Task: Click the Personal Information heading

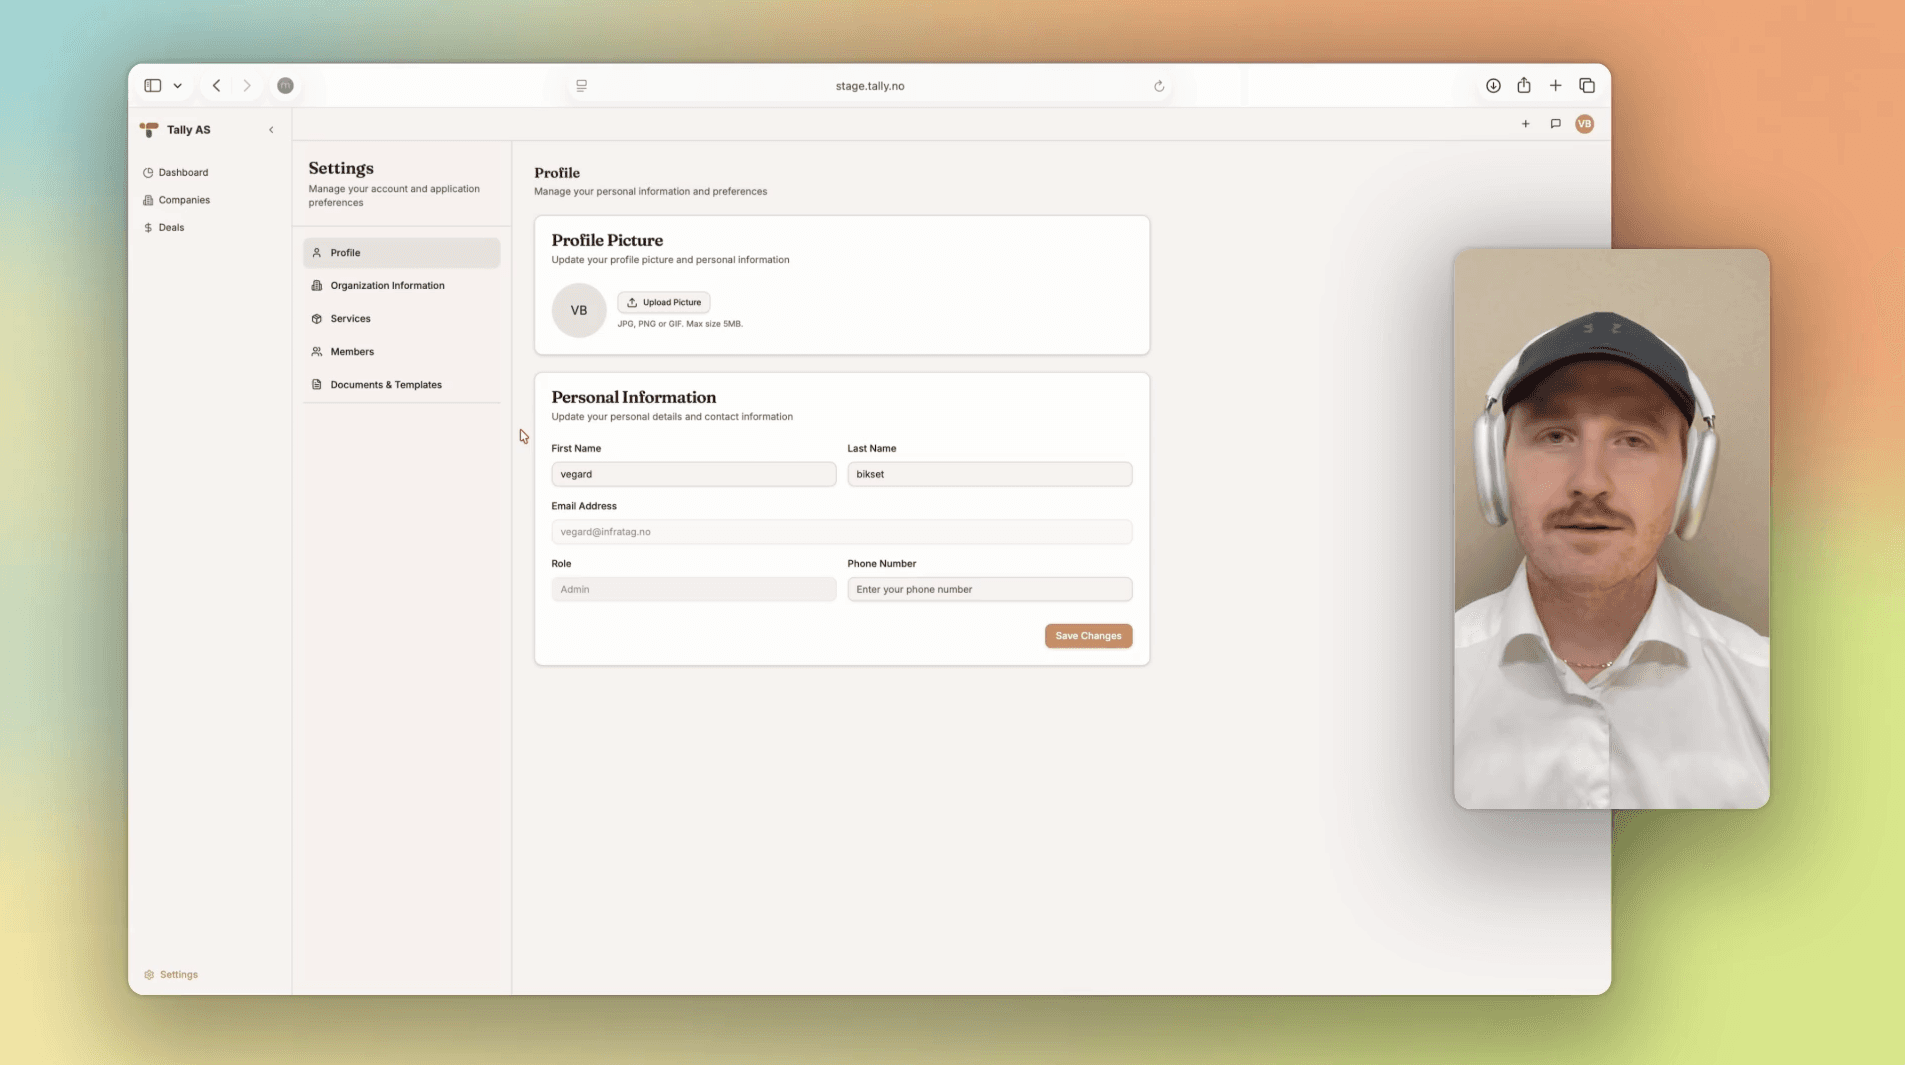Action: click(634, 397)
